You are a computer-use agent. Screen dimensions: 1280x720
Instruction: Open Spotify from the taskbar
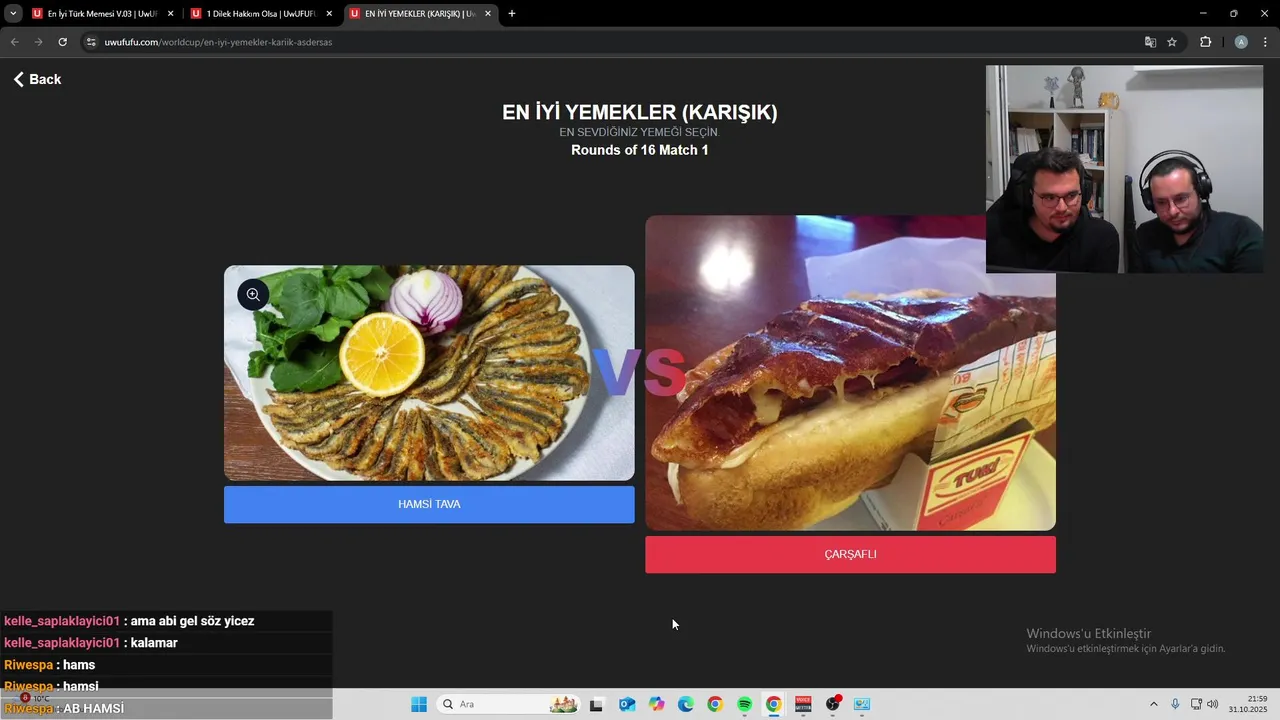tap(745, 704)
